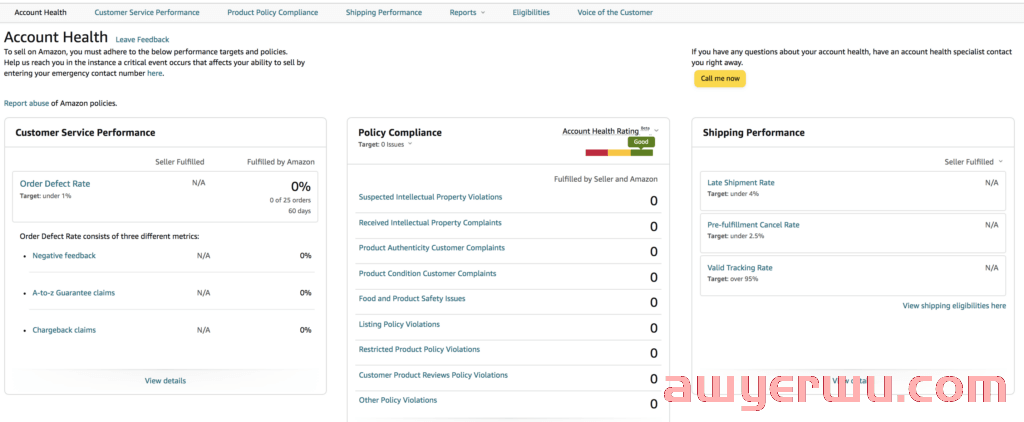Open the Negative feedback metric
The width and height of the screenshot is (1024, 422).
[64, 256]
